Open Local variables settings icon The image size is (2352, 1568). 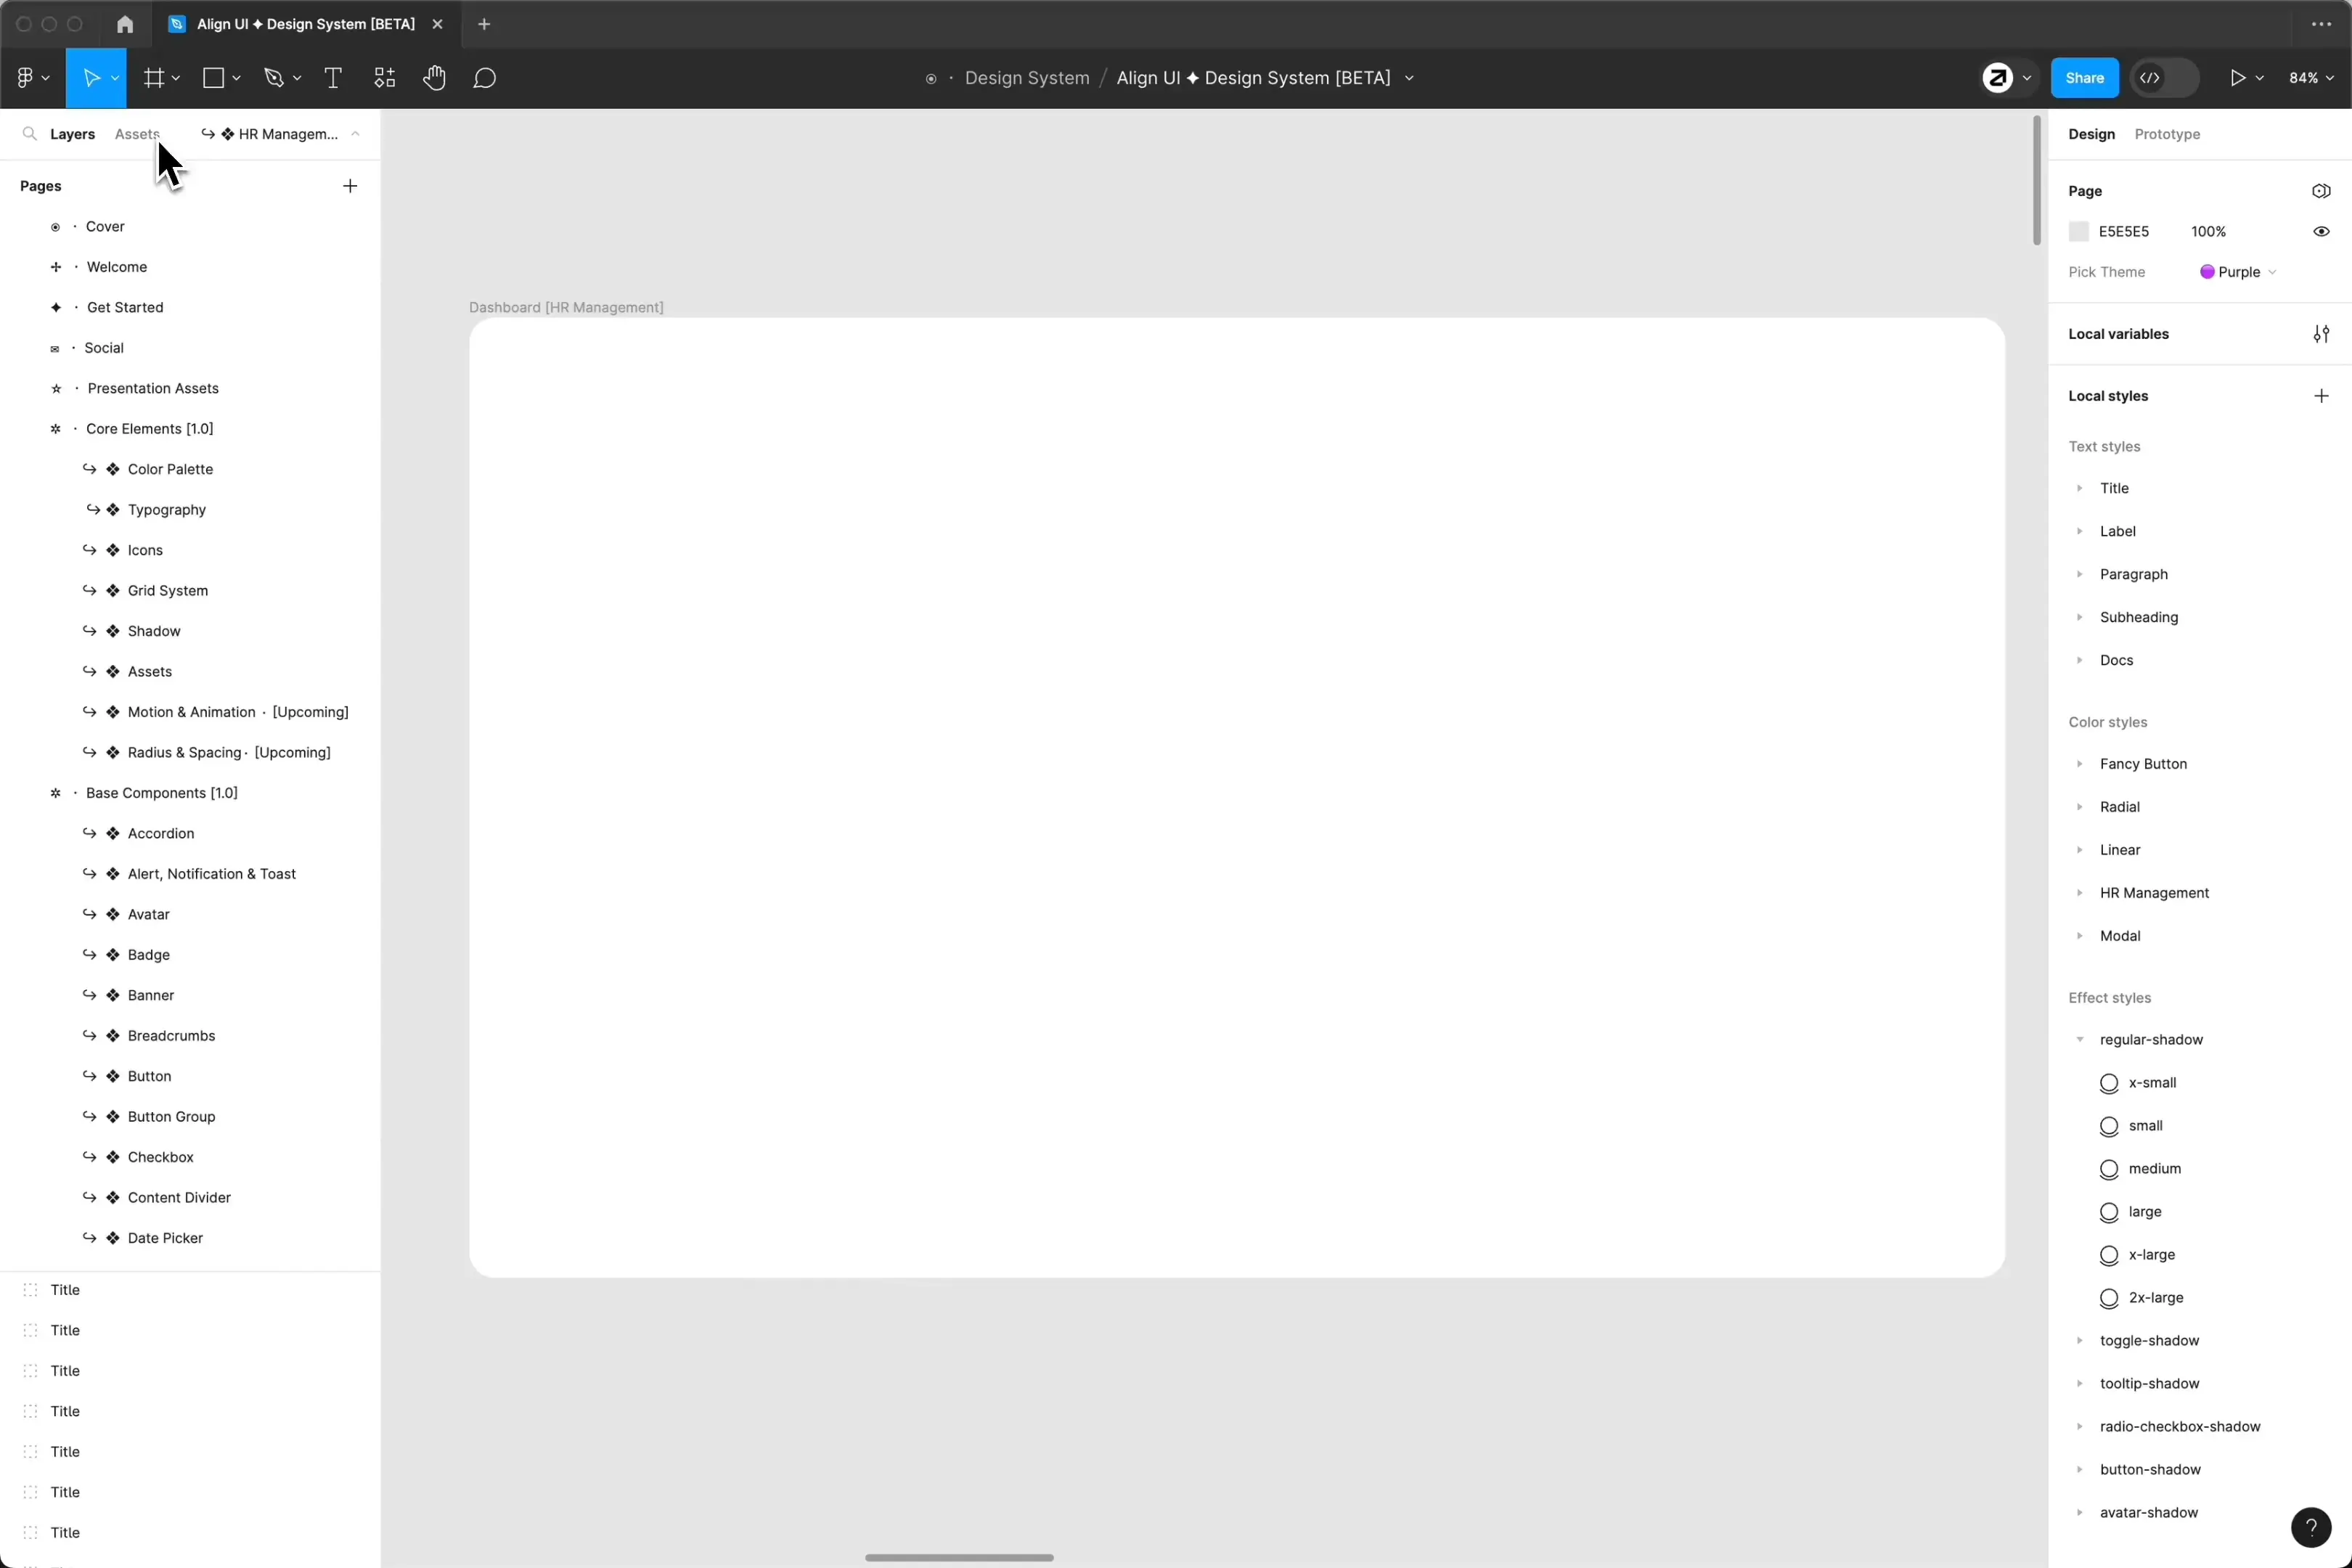tap(2321, 334)
